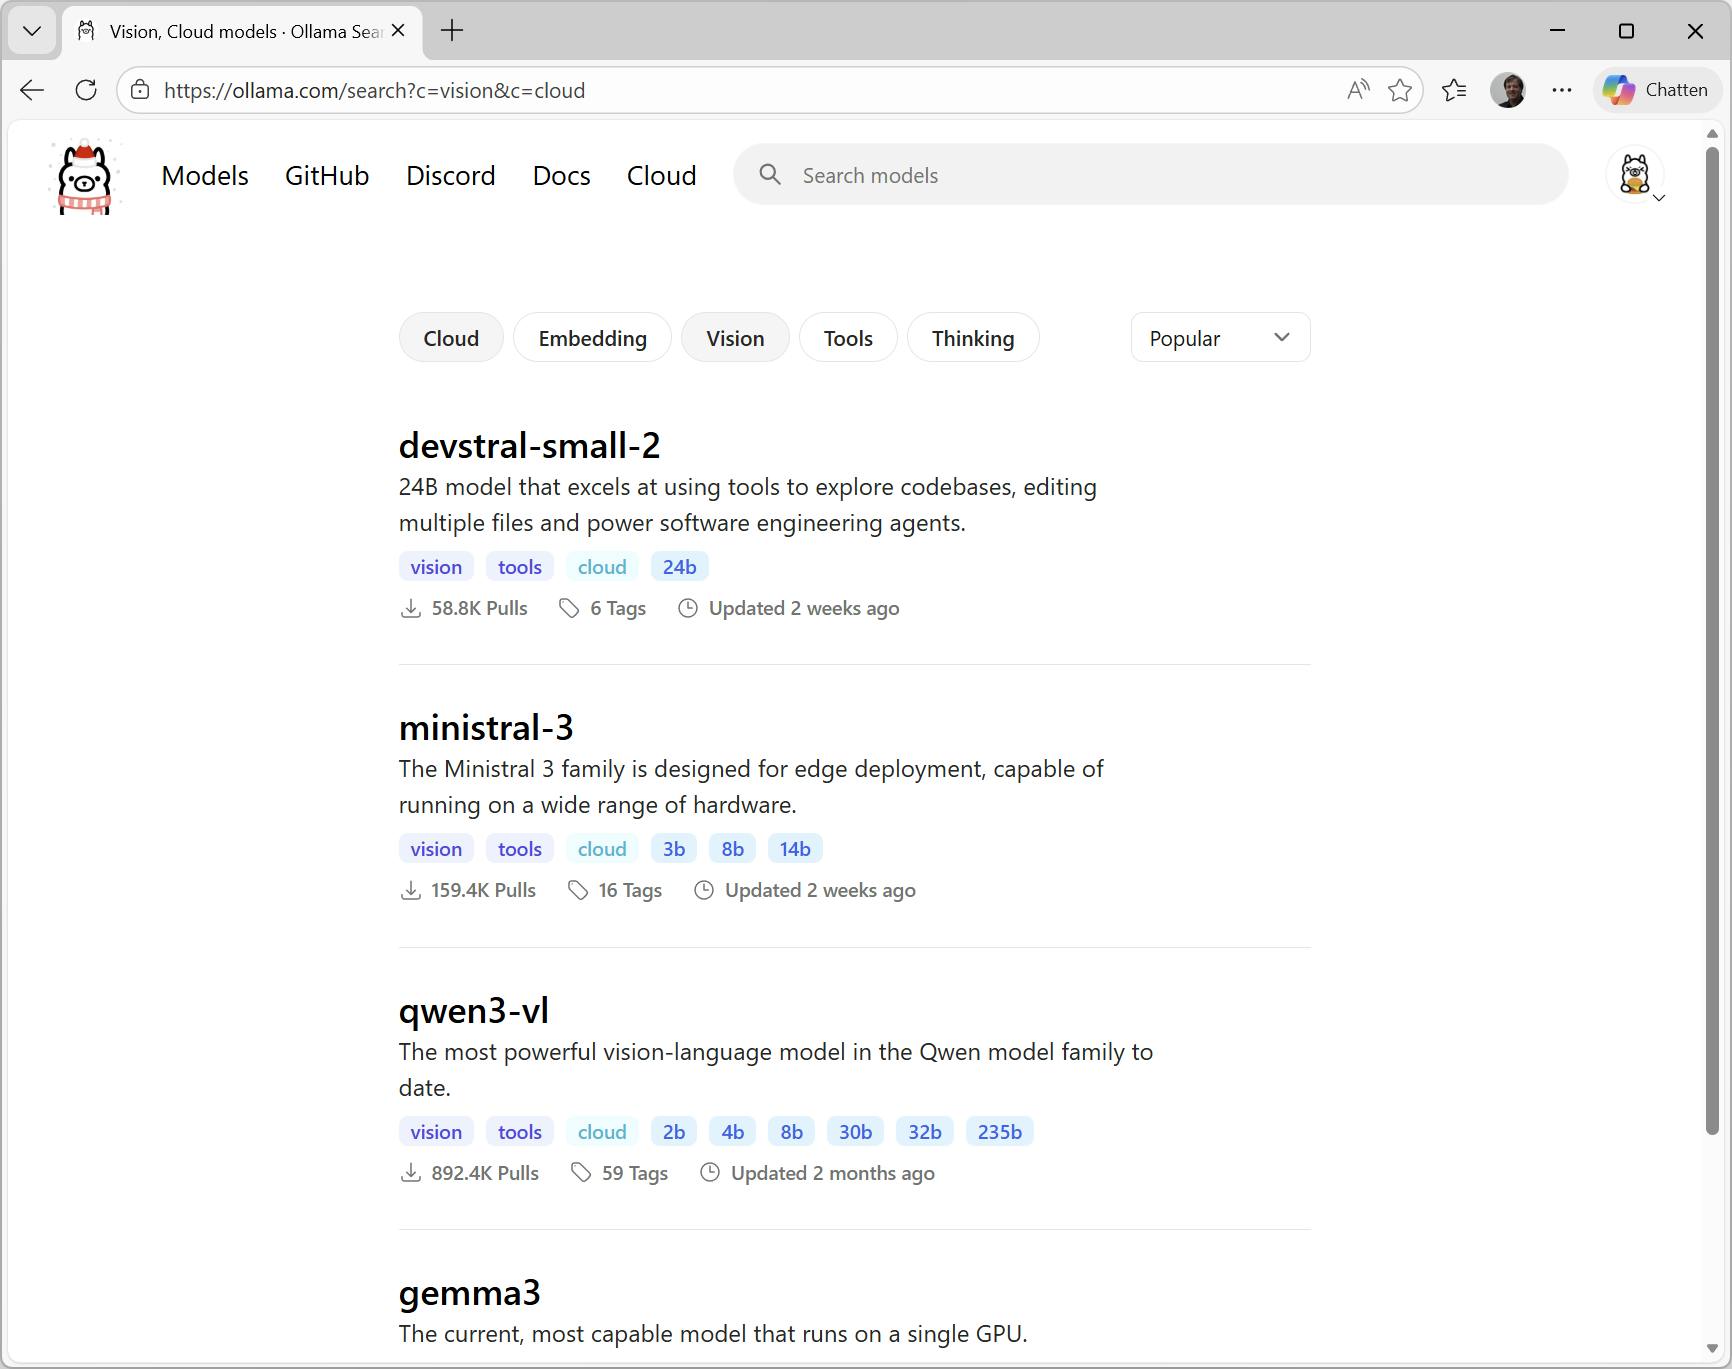This screenshot has width=1732, height=1369.
Task: Open the profile avatar menu
Action: point(1635,175)
